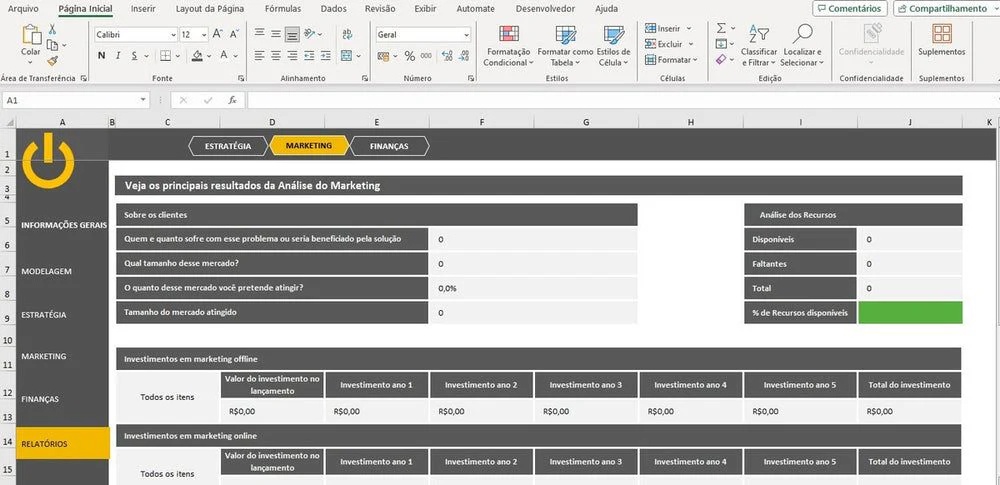Open the Geral number format dropdown
Image resolution: width=1000 pixels, height=485 pixels.
(467, 34)
